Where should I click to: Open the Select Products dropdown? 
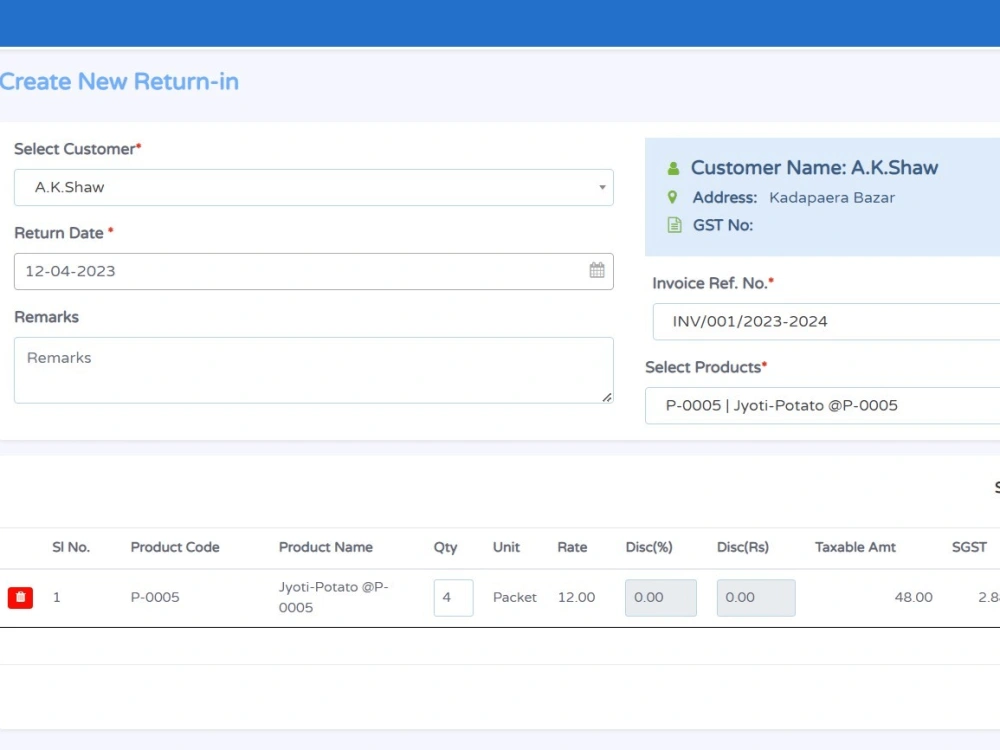822,406
